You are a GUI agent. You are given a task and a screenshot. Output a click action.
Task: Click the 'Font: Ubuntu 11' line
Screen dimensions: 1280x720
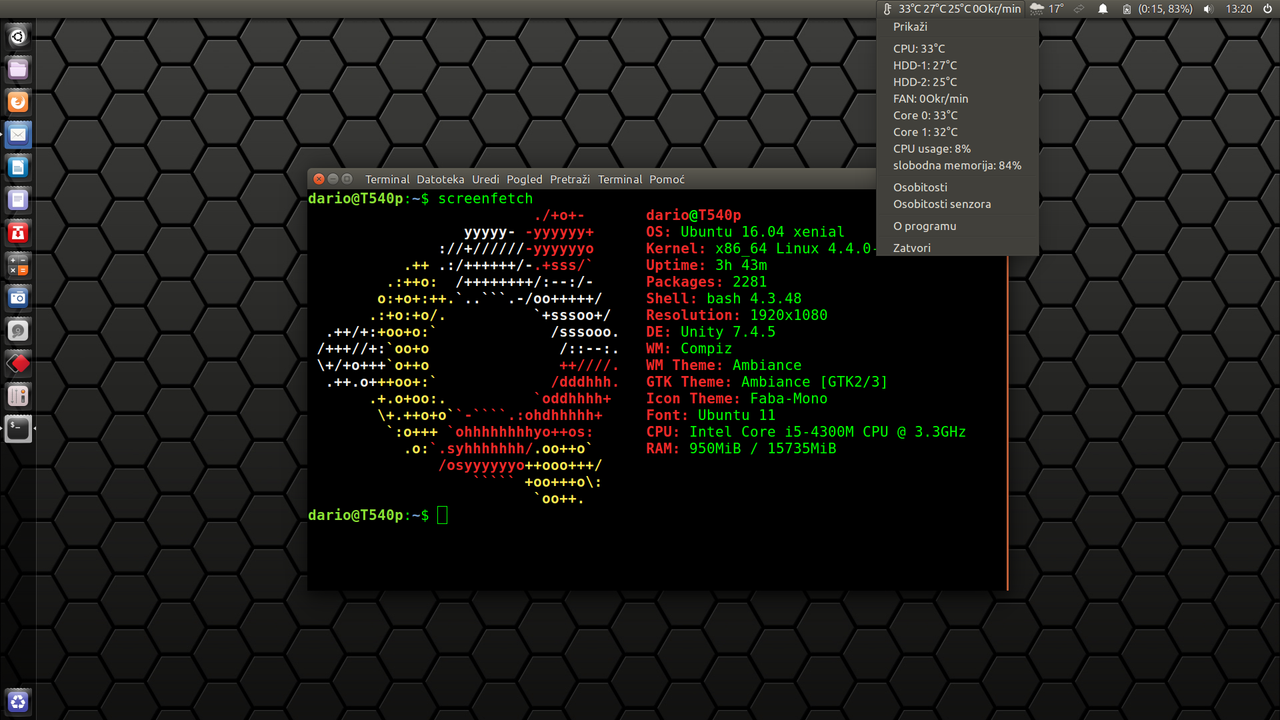click(710, 415)
